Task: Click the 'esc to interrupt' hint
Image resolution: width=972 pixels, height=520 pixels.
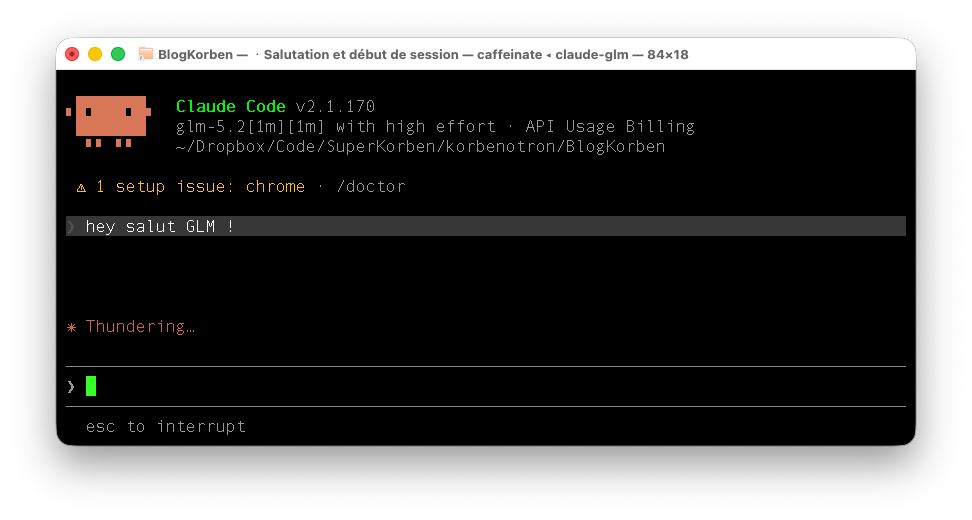Action: [x=166, y=426]
